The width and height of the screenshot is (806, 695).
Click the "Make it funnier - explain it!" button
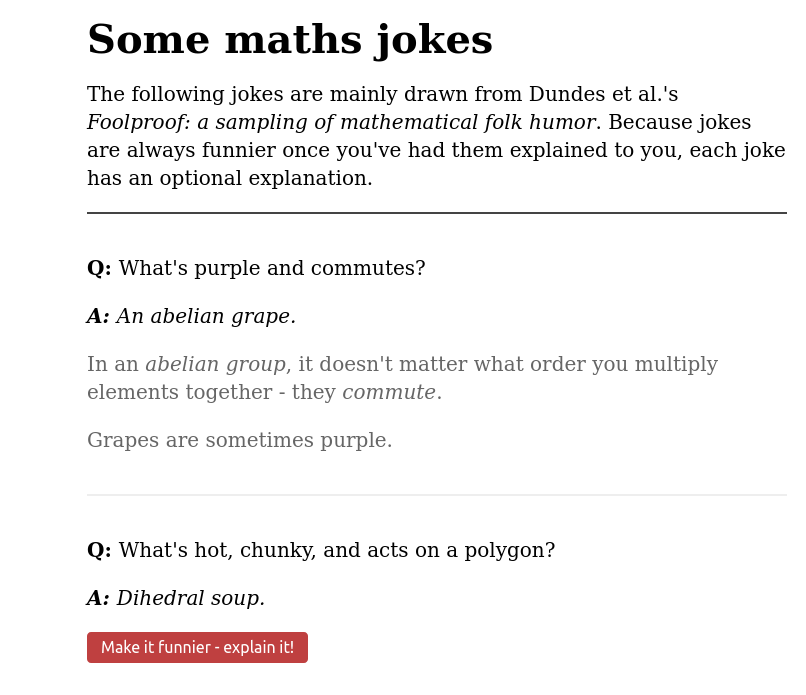click(x=197, y=647)
